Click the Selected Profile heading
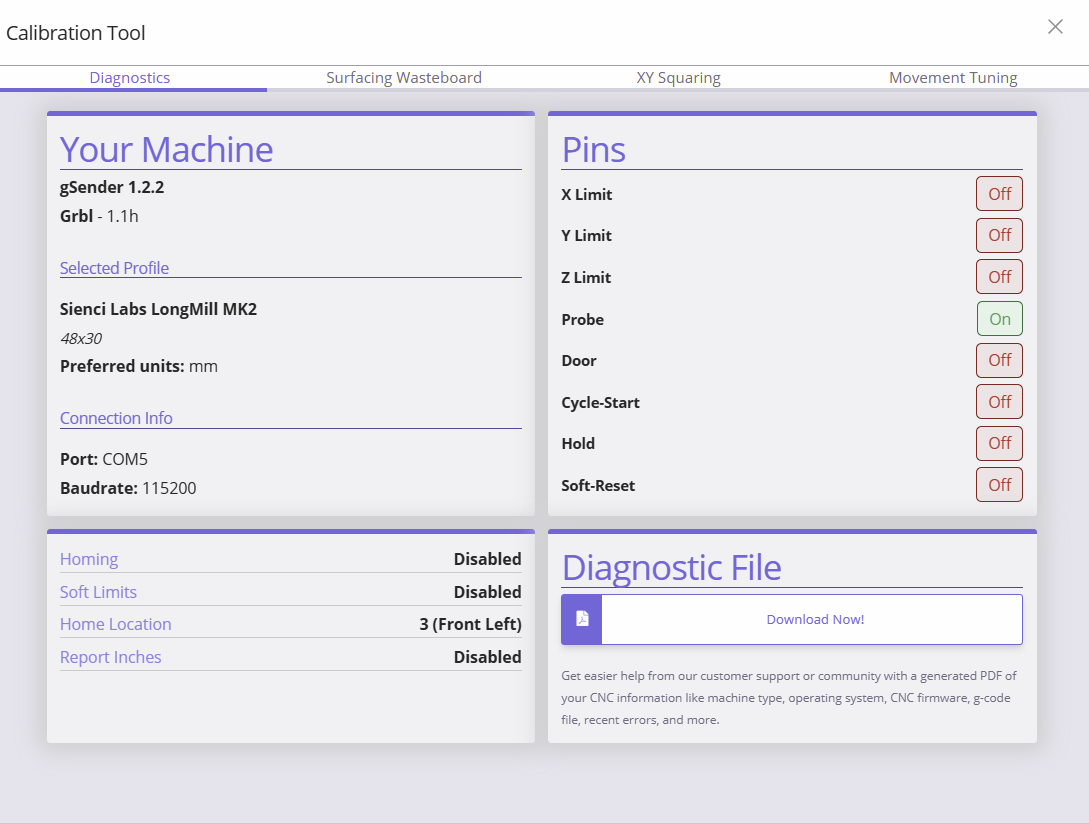Image resolution: width=1089 pixels, height=824 pixels. (x=114, y=268)
